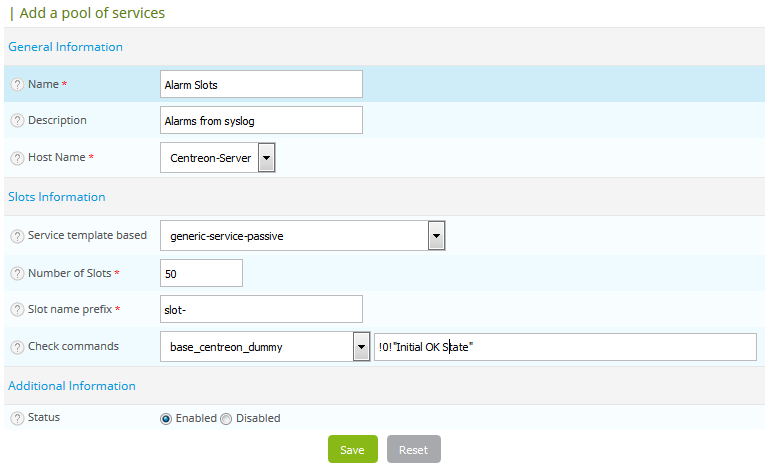This screenshot has width=770, height=470.
Task: Click help icon next to Status
Action: click(17, 418)
